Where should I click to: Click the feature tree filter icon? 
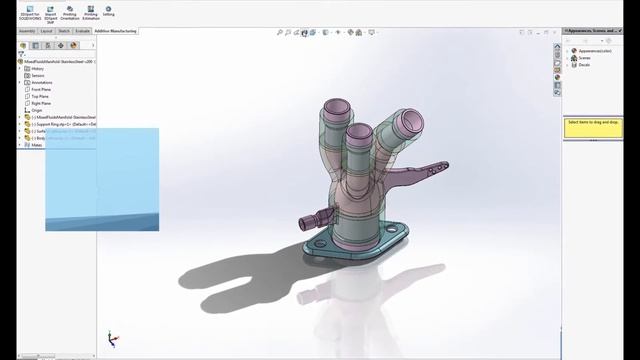pos(21,54)
